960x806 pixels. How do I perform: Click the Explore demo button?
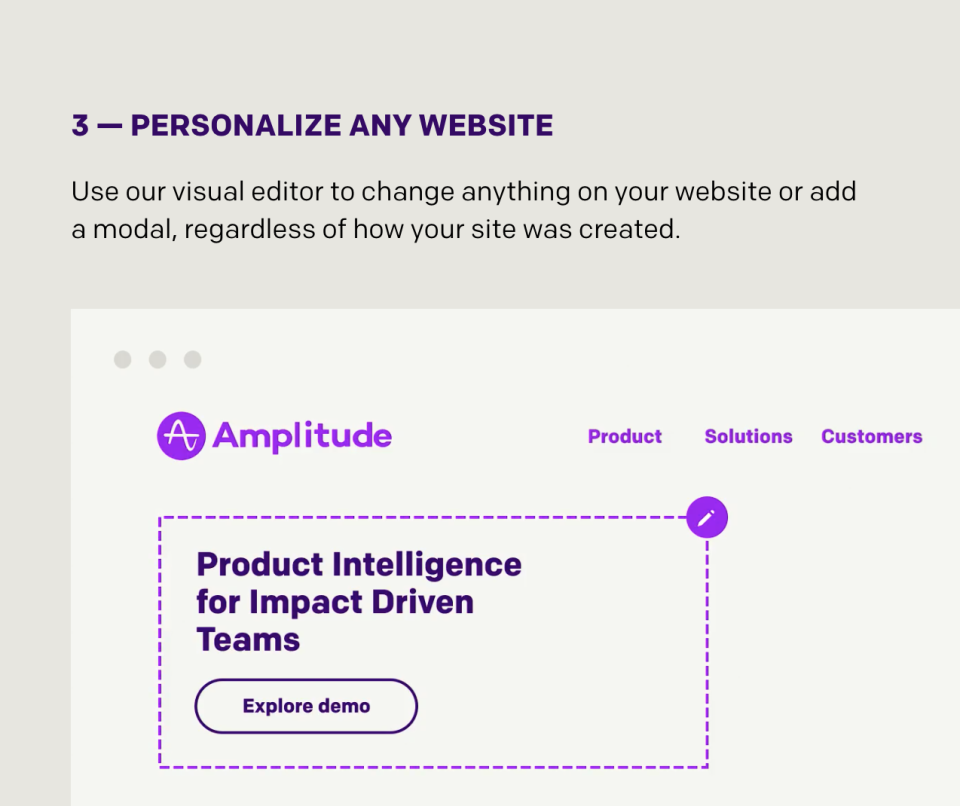306,706
